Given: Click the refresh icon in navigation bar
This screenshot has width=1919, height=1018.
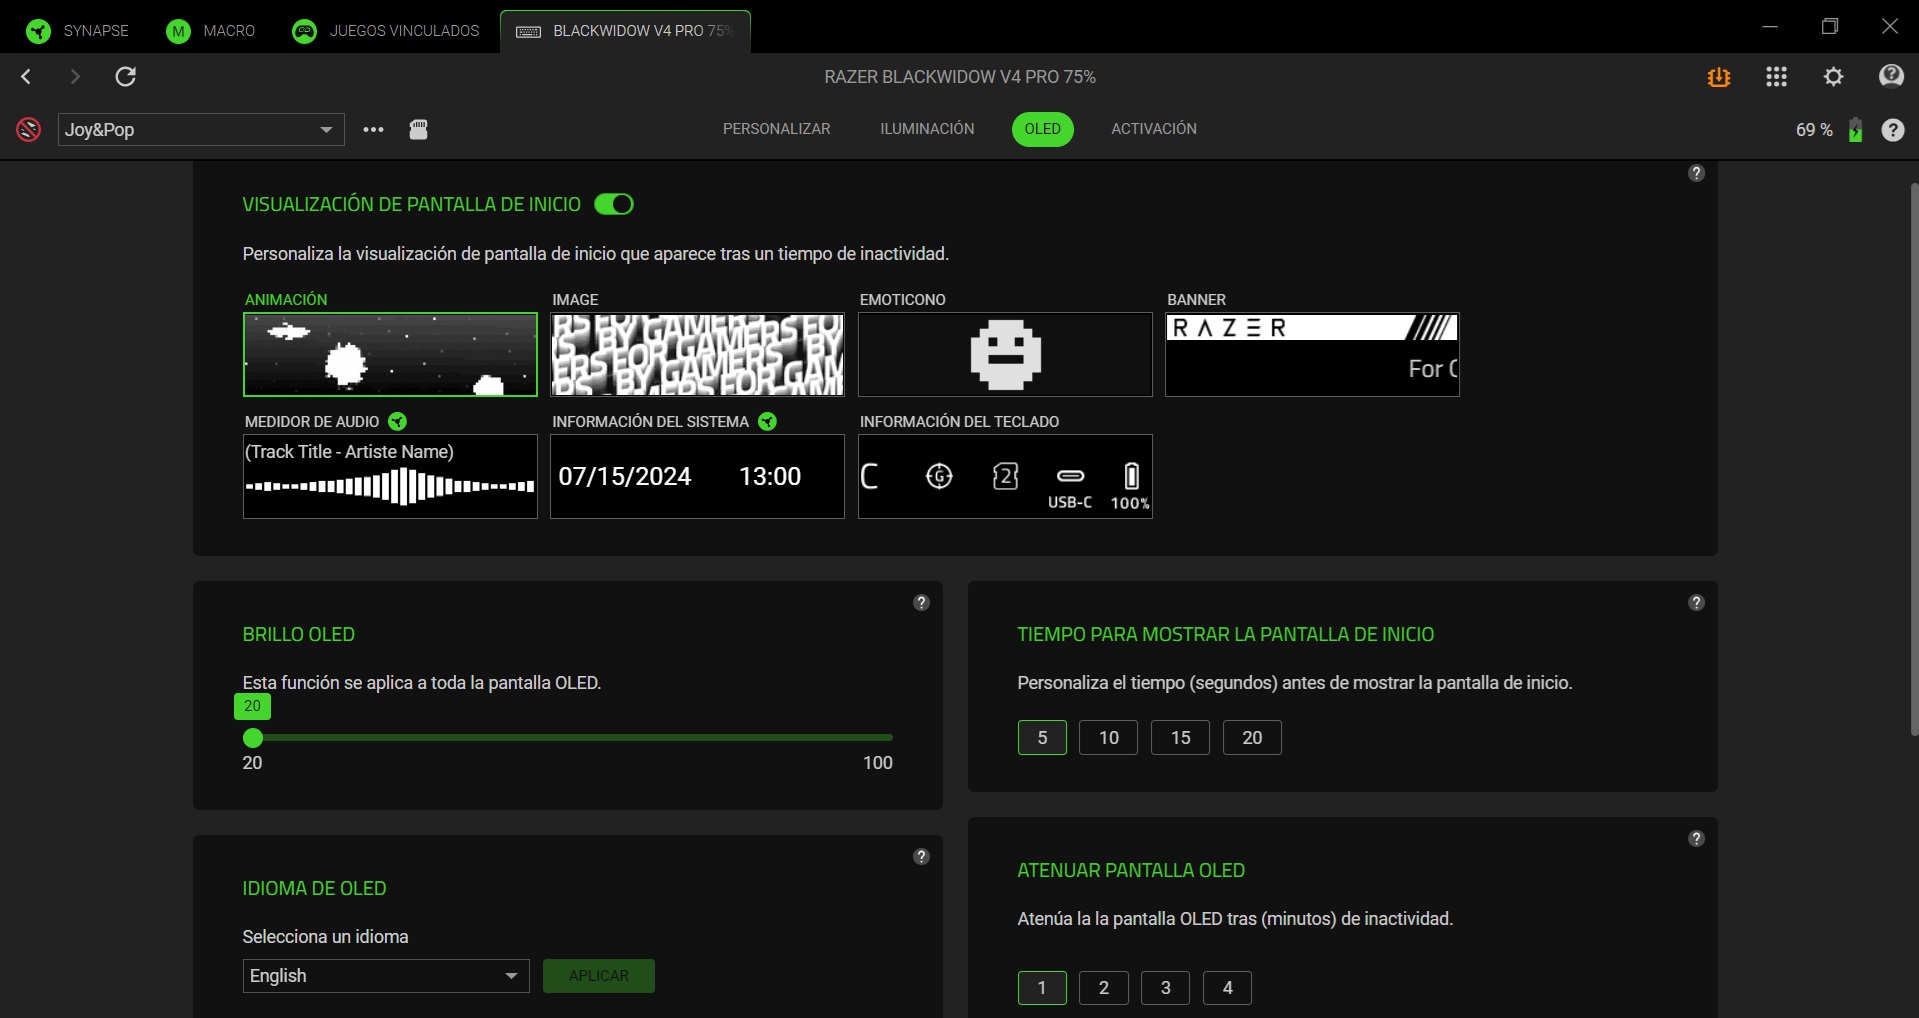Looking at the screenshot, I should [x=126, y=77].
